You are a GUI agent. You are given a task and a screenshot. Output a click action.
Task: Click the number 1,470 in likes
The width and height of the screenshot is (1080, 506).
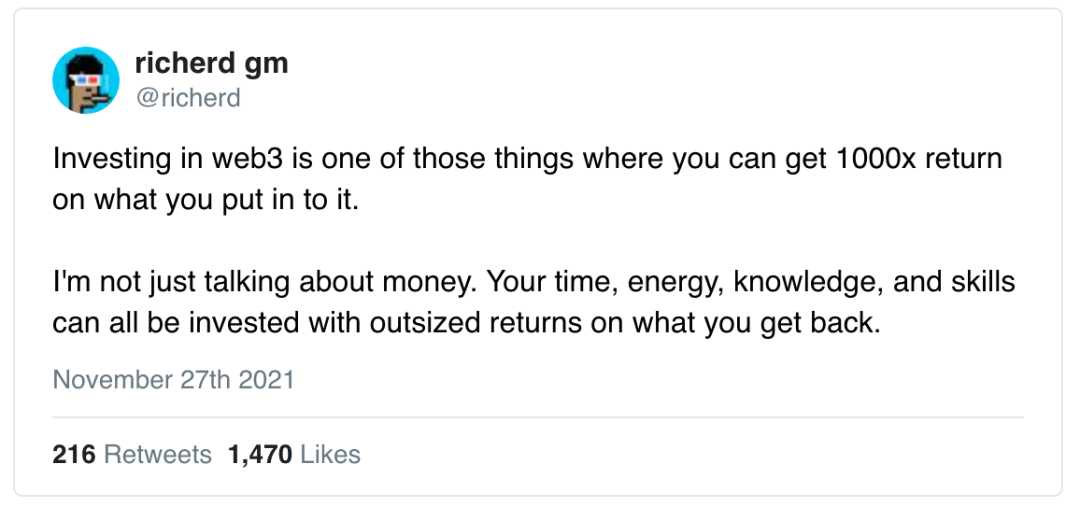pyautogui.click(x=260, y=454)
